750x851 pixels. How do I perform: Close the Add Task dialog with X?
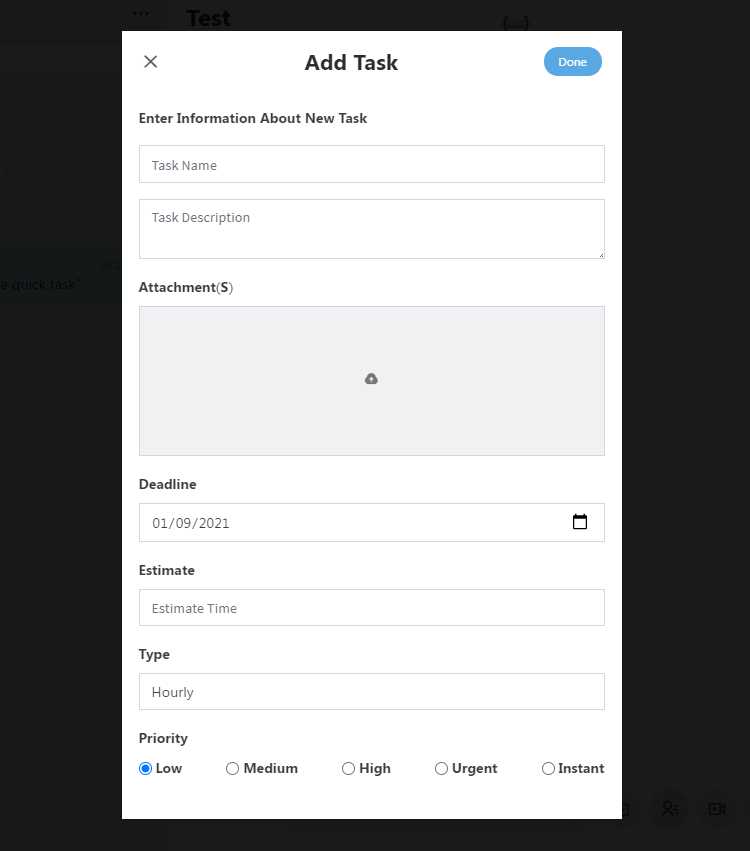pyautogui.click(x=150, y=62)
